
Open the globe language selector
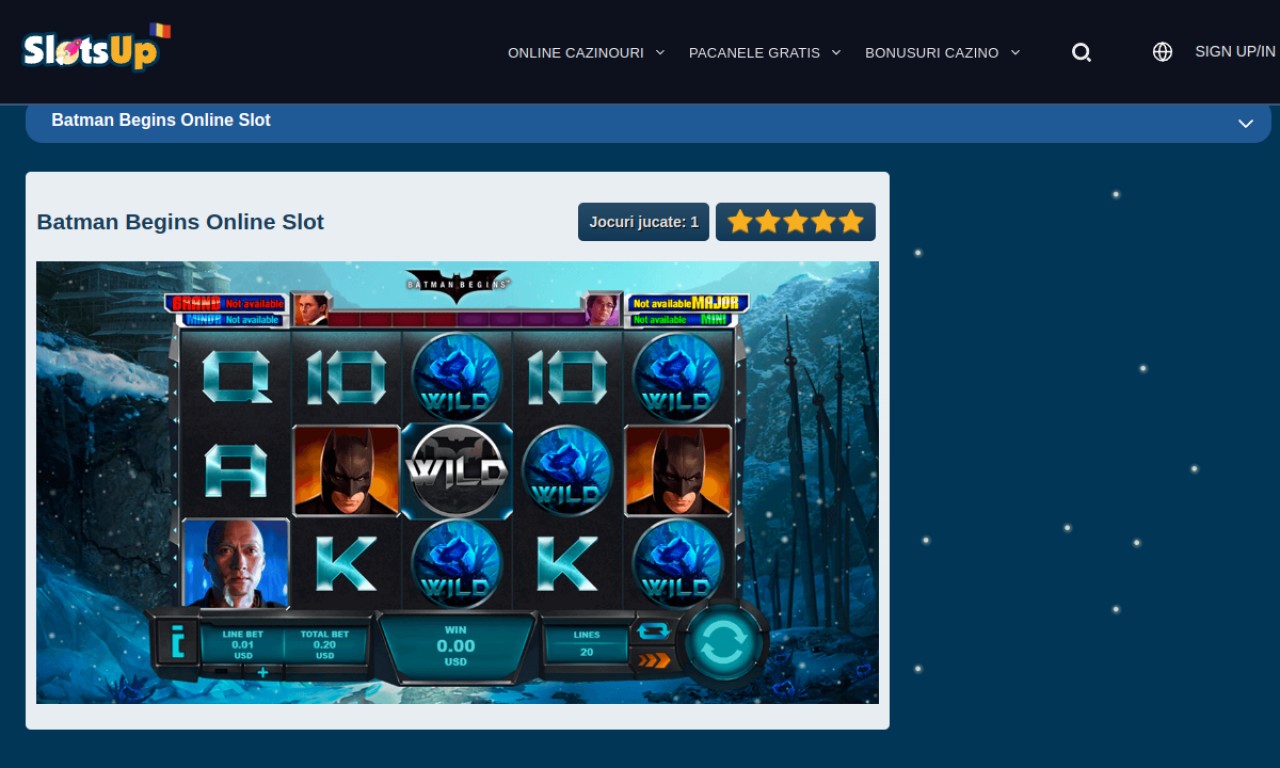1162,52
